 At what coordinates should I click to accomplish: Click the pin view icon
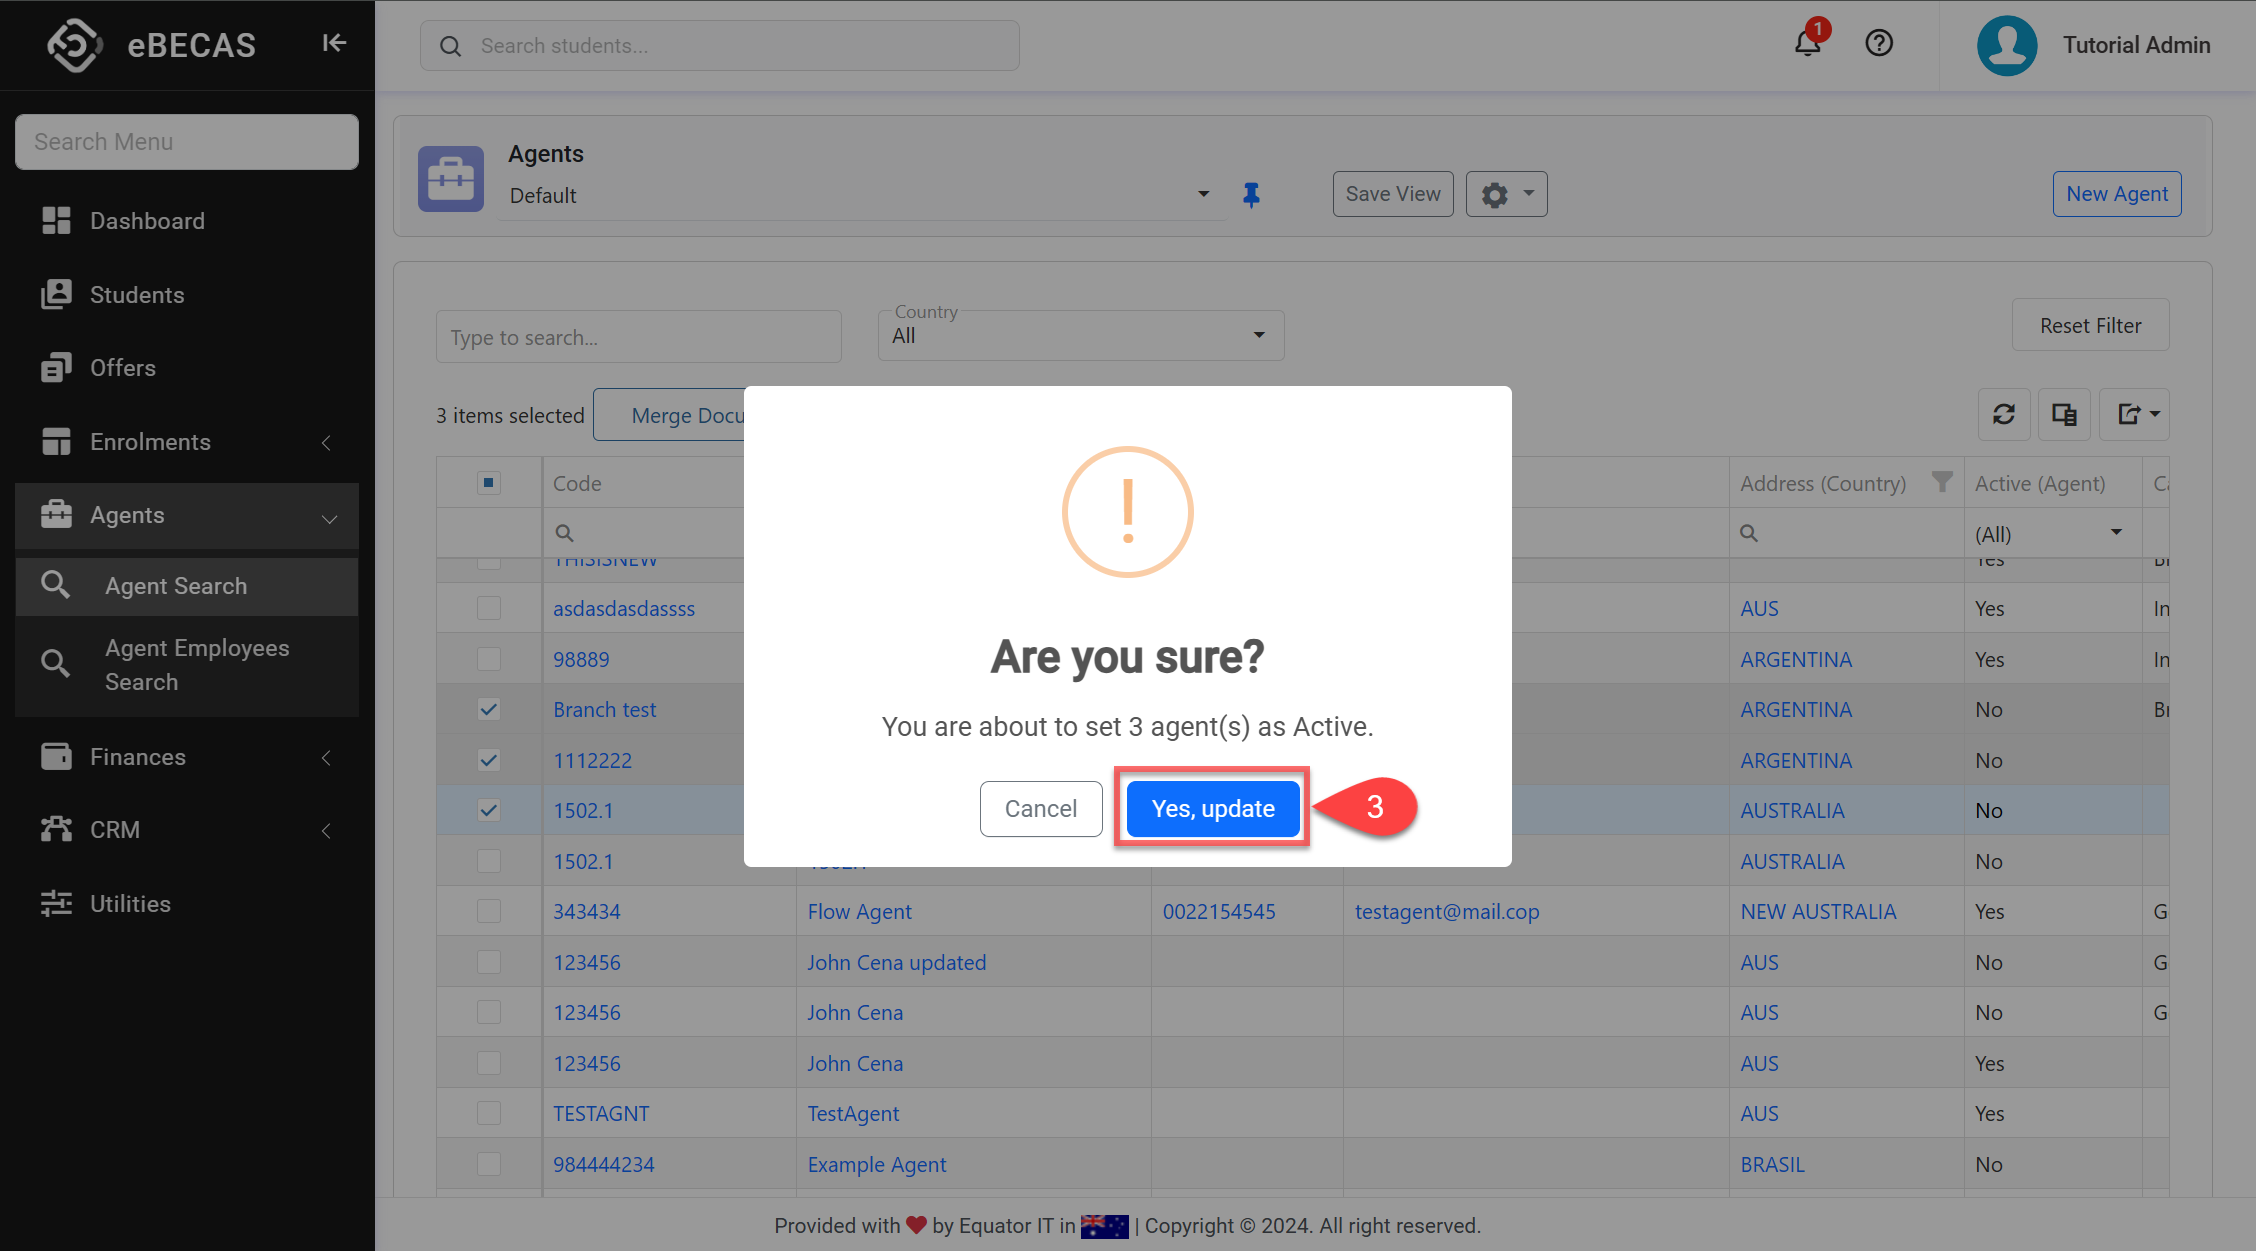click(x=1251, y=195)
